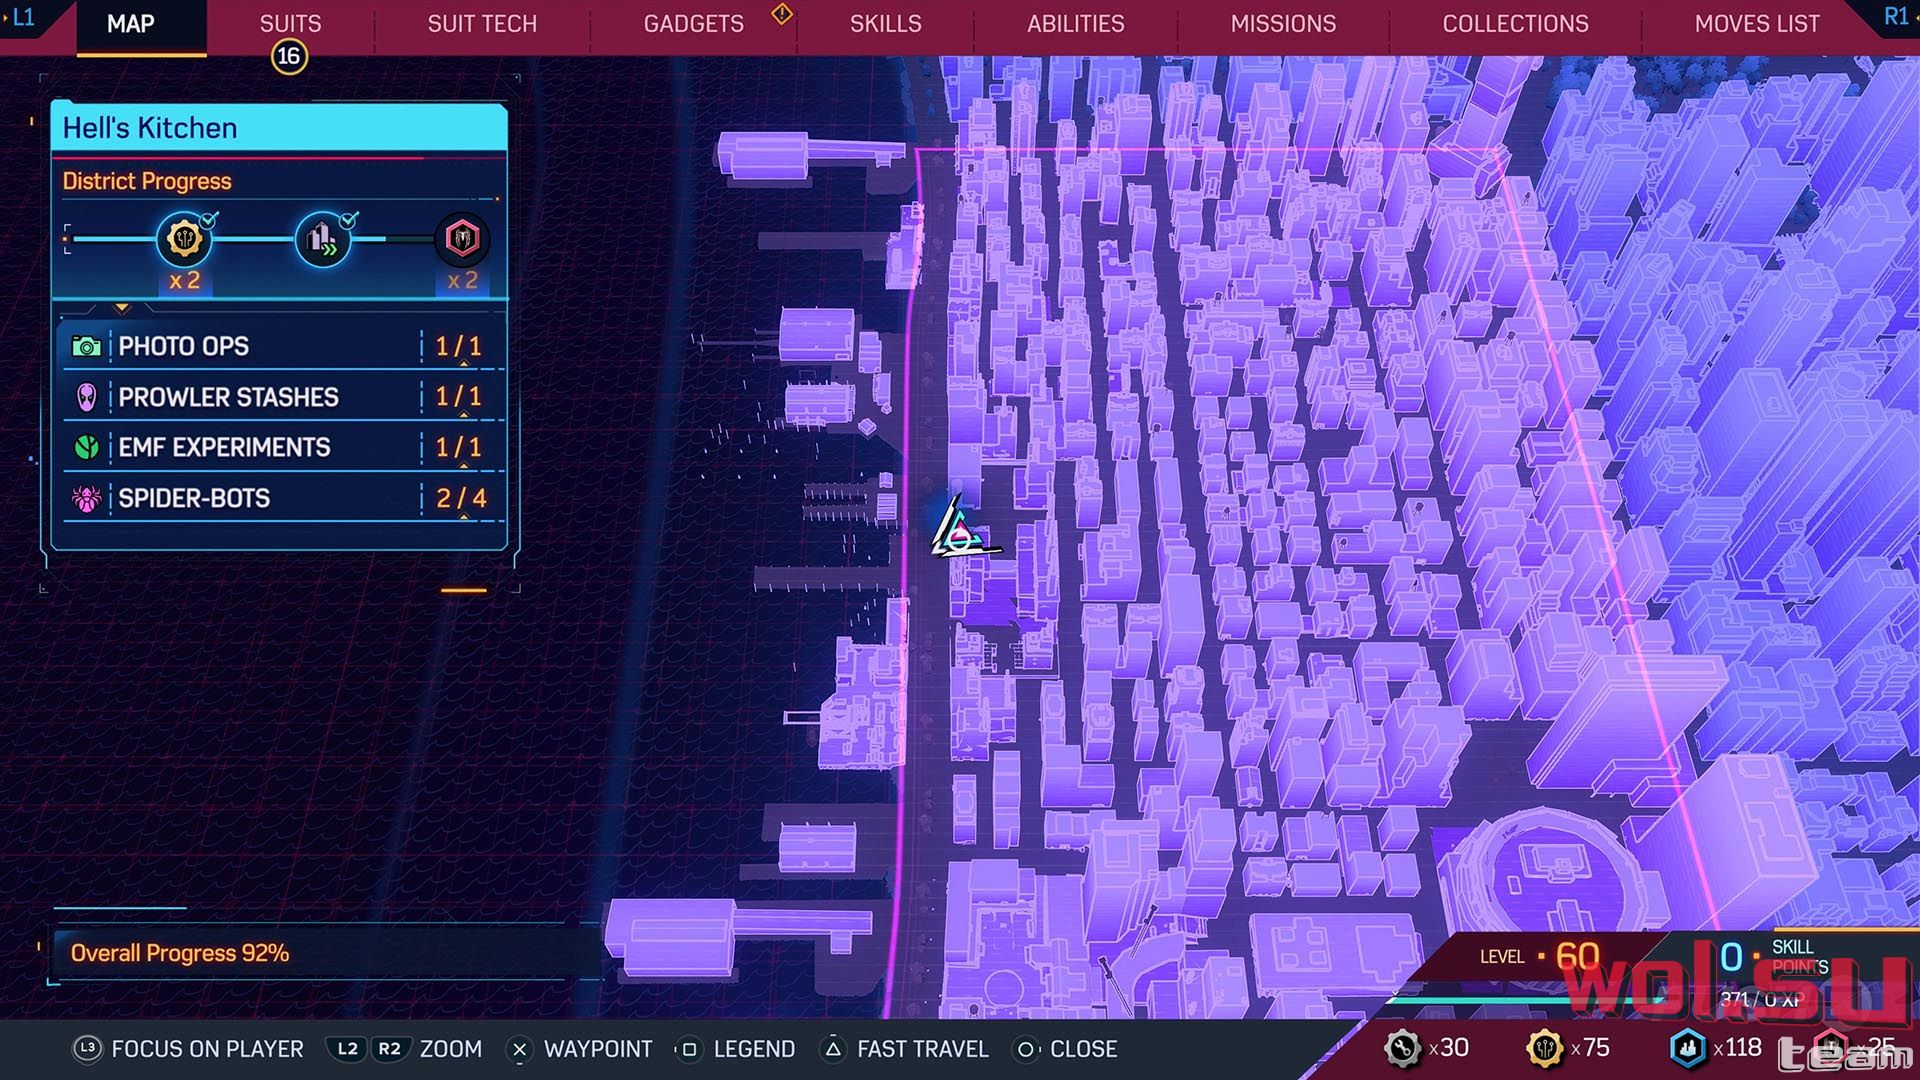Click the completed fast travel milestone
This screenshot has height=1080, width=1920.
pos(323,239)
